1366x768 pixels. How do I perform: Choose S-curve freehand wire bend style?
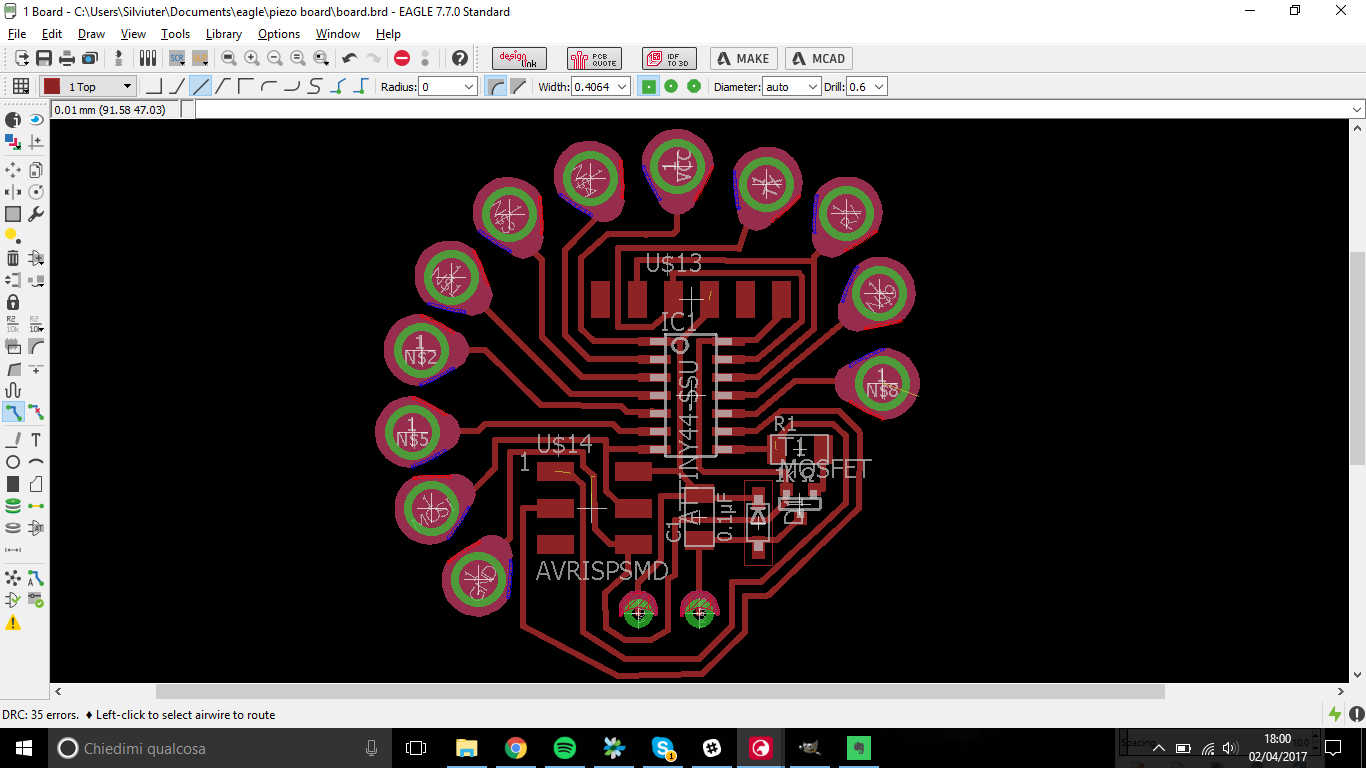click(x=314, y=87)
